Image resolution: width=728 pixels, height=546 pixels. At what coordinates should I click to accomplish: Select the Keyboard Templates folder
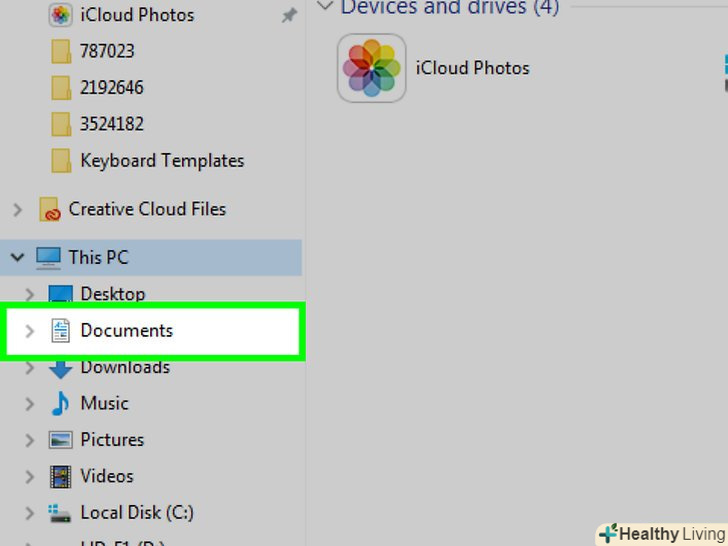162,161
